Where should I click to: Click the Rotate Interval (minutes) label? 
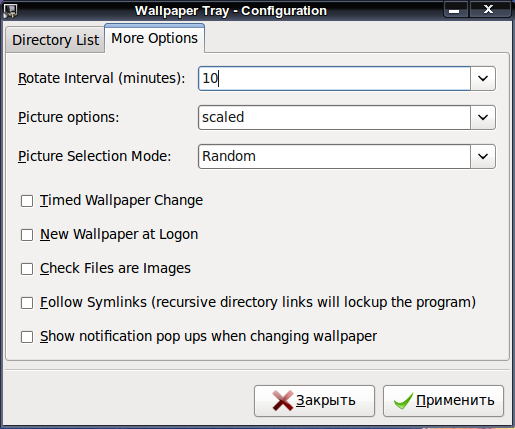coord(101,78)
